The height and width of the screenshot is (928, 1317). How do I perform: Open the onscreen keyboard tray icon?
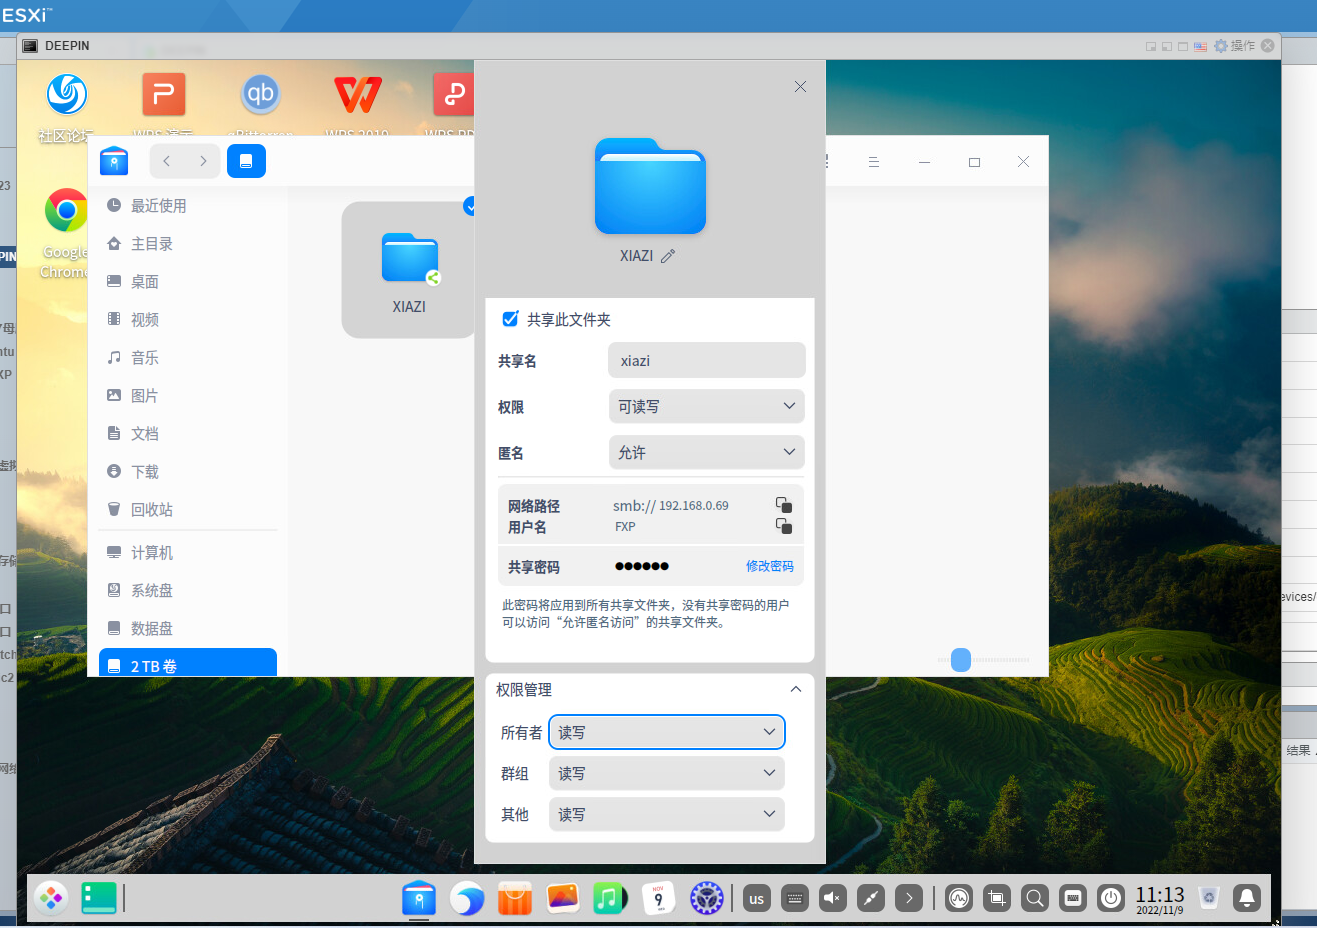1072,898
